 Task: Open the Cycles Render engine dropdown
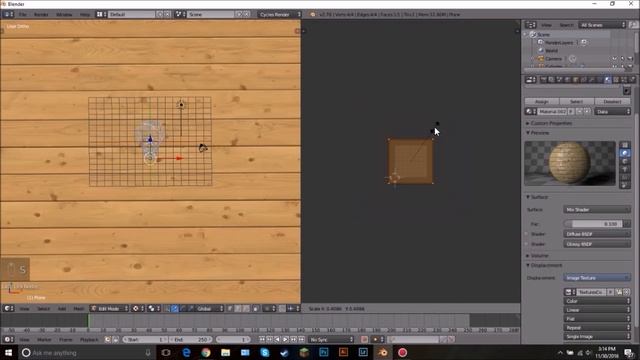tap(280, 14)
